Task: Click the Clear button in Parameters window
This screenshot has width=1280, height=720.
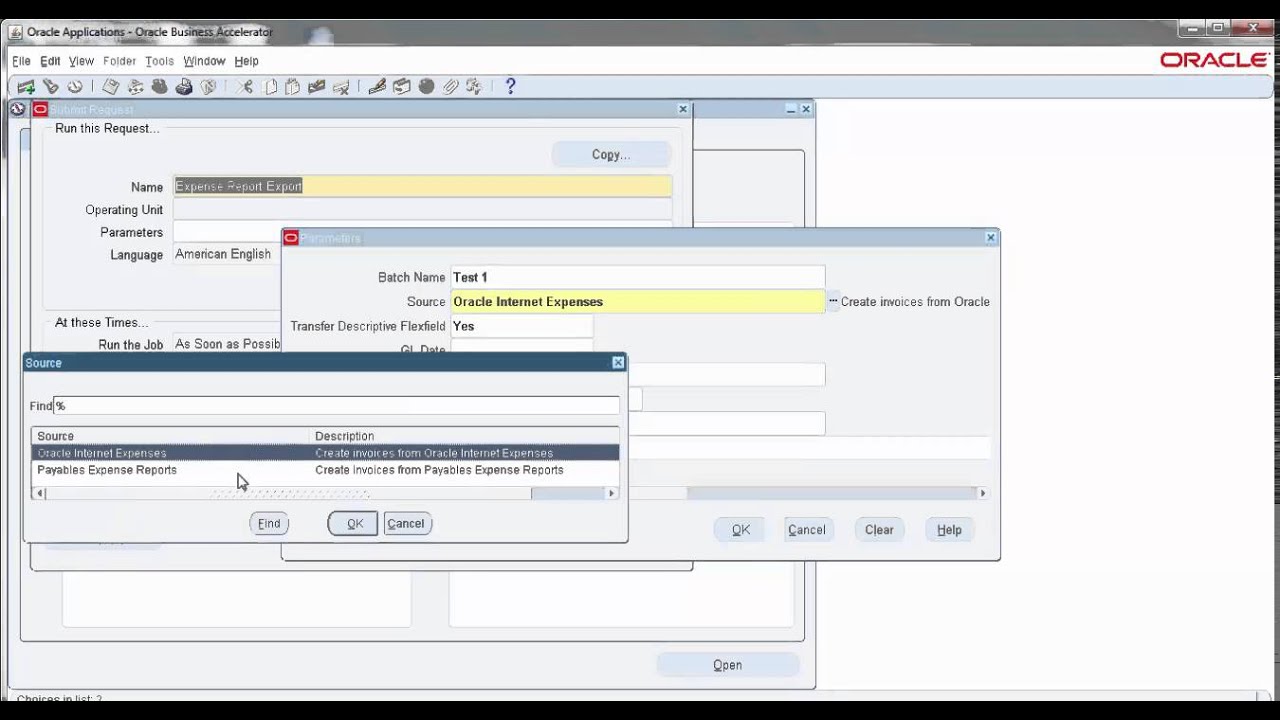Action: coord(879,530)
